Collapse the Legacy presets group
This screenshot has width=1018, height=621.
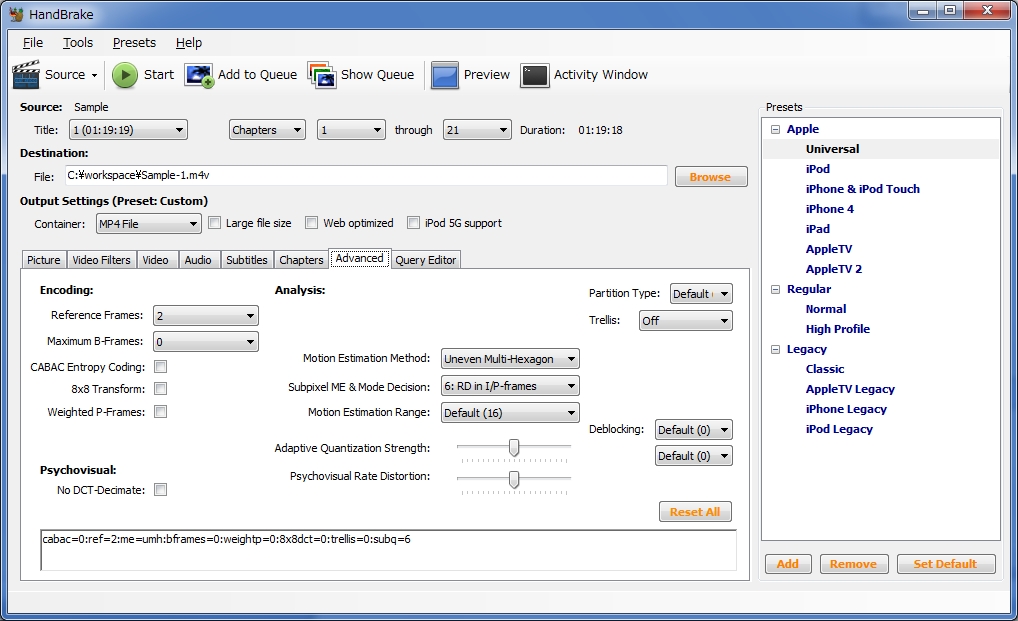775,349
